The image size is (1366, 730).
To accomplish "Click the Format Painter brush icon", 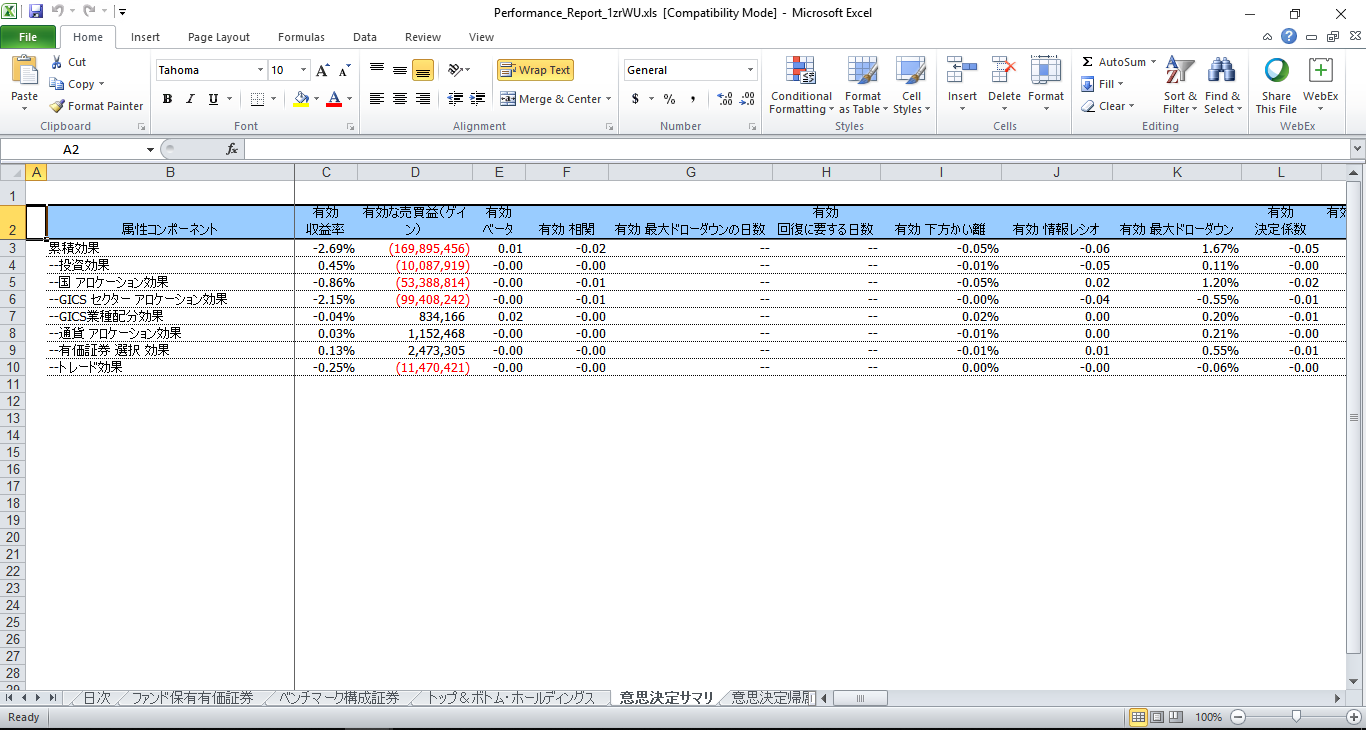I will point(58,106).
